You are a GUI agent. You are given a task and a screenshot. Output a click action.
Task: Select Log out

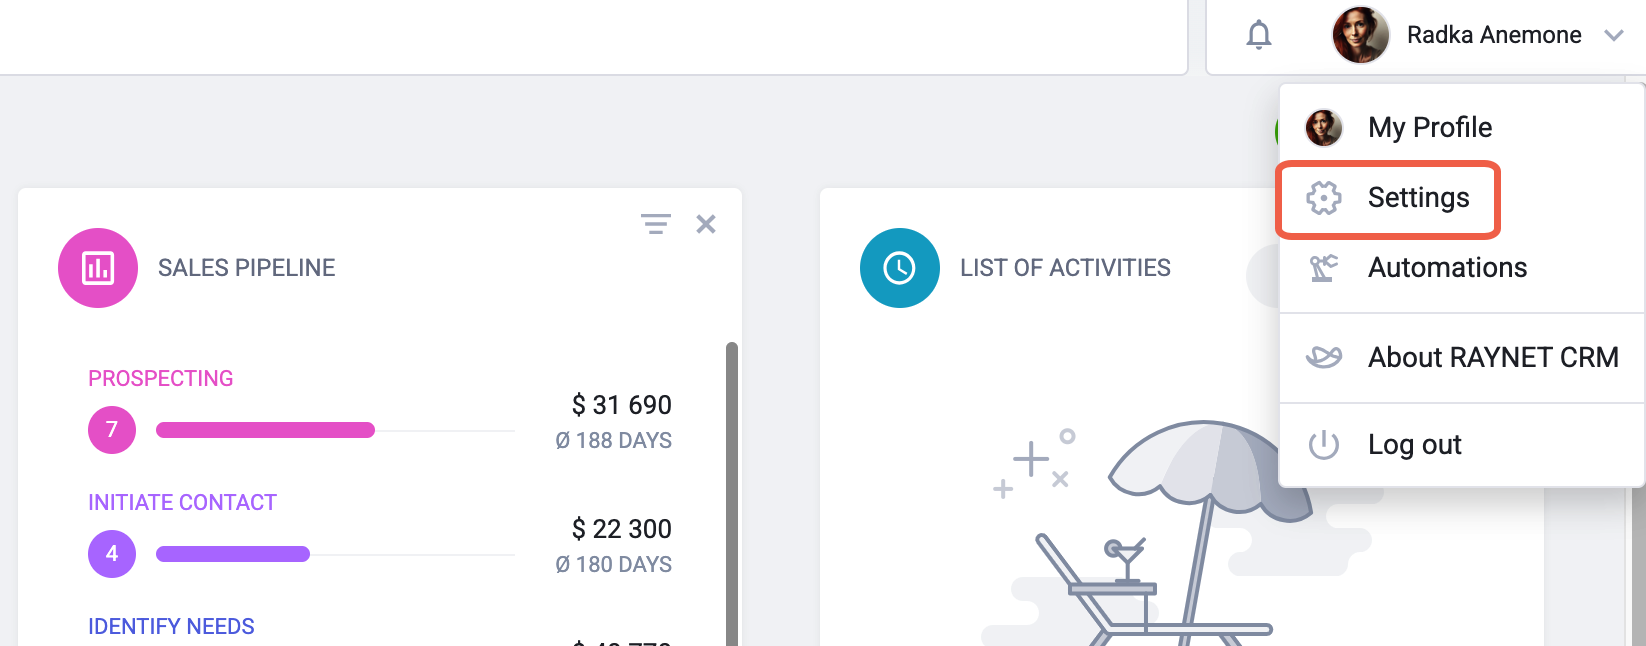pos(1414,445)
